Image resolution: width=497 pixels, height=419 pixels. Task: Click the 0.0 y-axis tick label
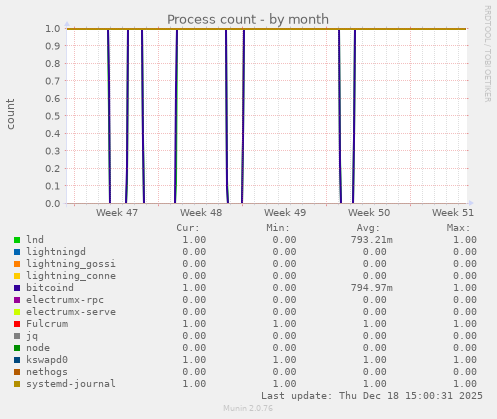(53, 203)
